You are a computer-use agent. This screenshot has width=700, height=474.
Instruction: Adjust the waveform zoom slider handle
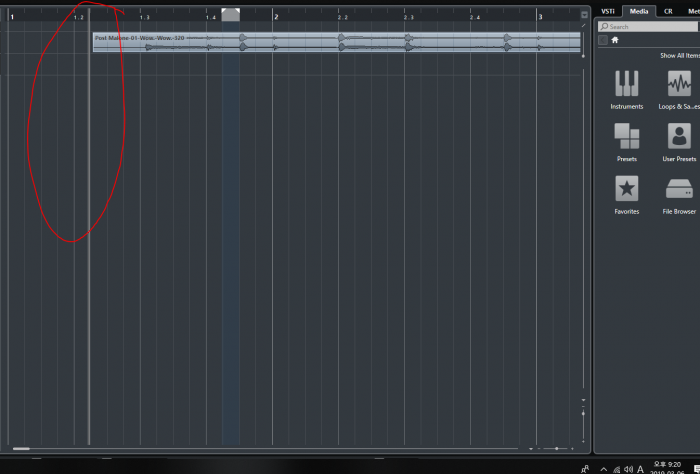click(x=583, y=56)
